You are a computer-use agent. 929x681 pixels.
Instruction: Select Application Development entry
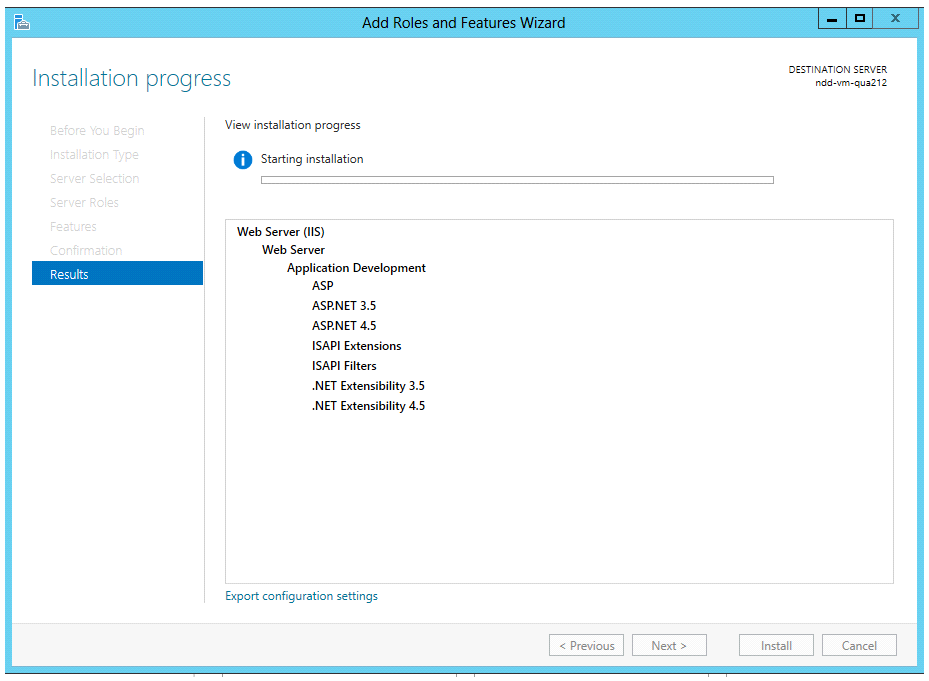click(x=356, y=268)
